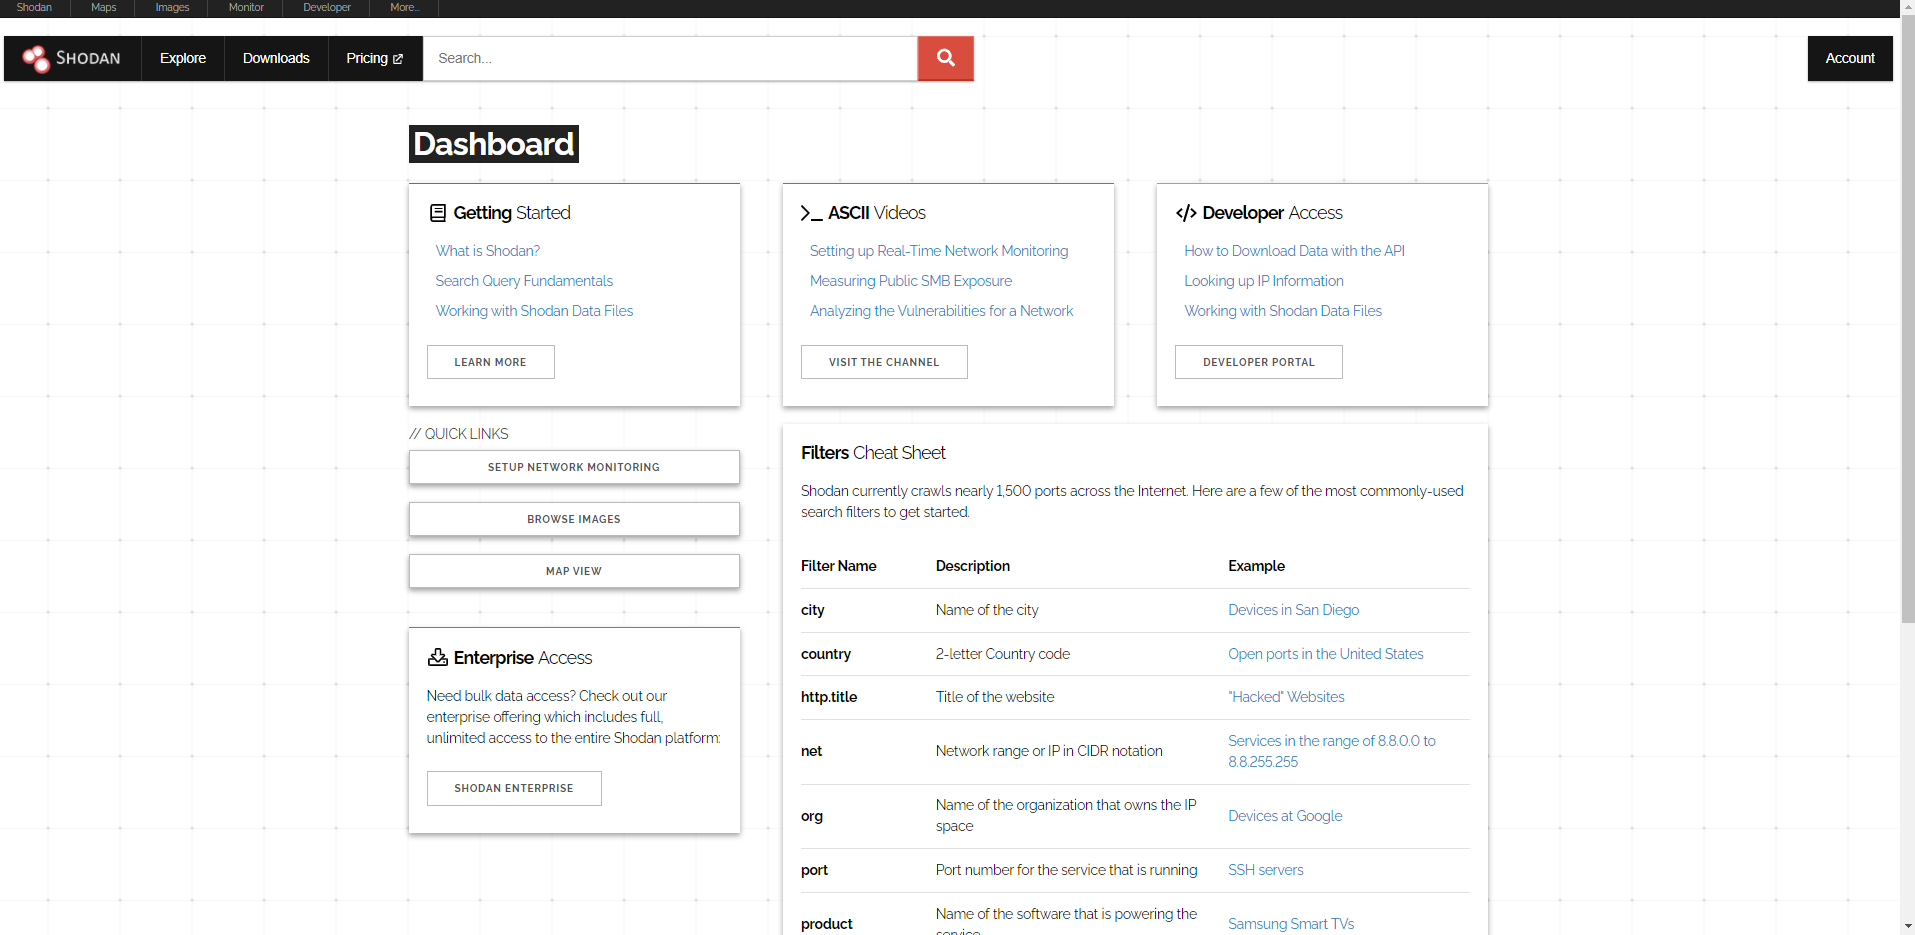
Task: Click the Developer Access code brackets icon
Action: coord(1186,213)
